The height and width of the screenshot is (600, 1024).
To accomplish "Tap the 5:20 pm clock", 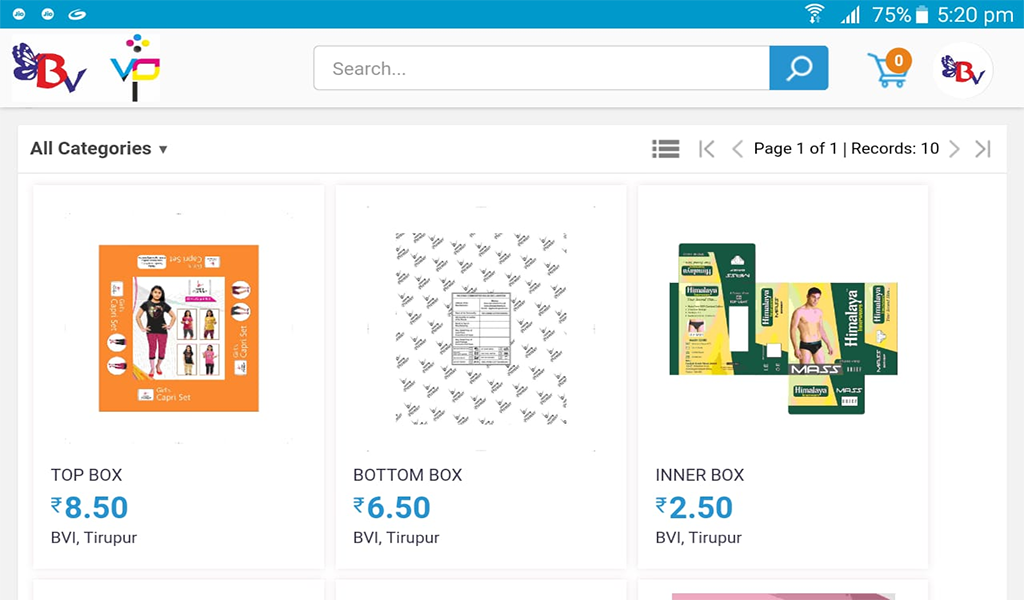I will (975, 14).
